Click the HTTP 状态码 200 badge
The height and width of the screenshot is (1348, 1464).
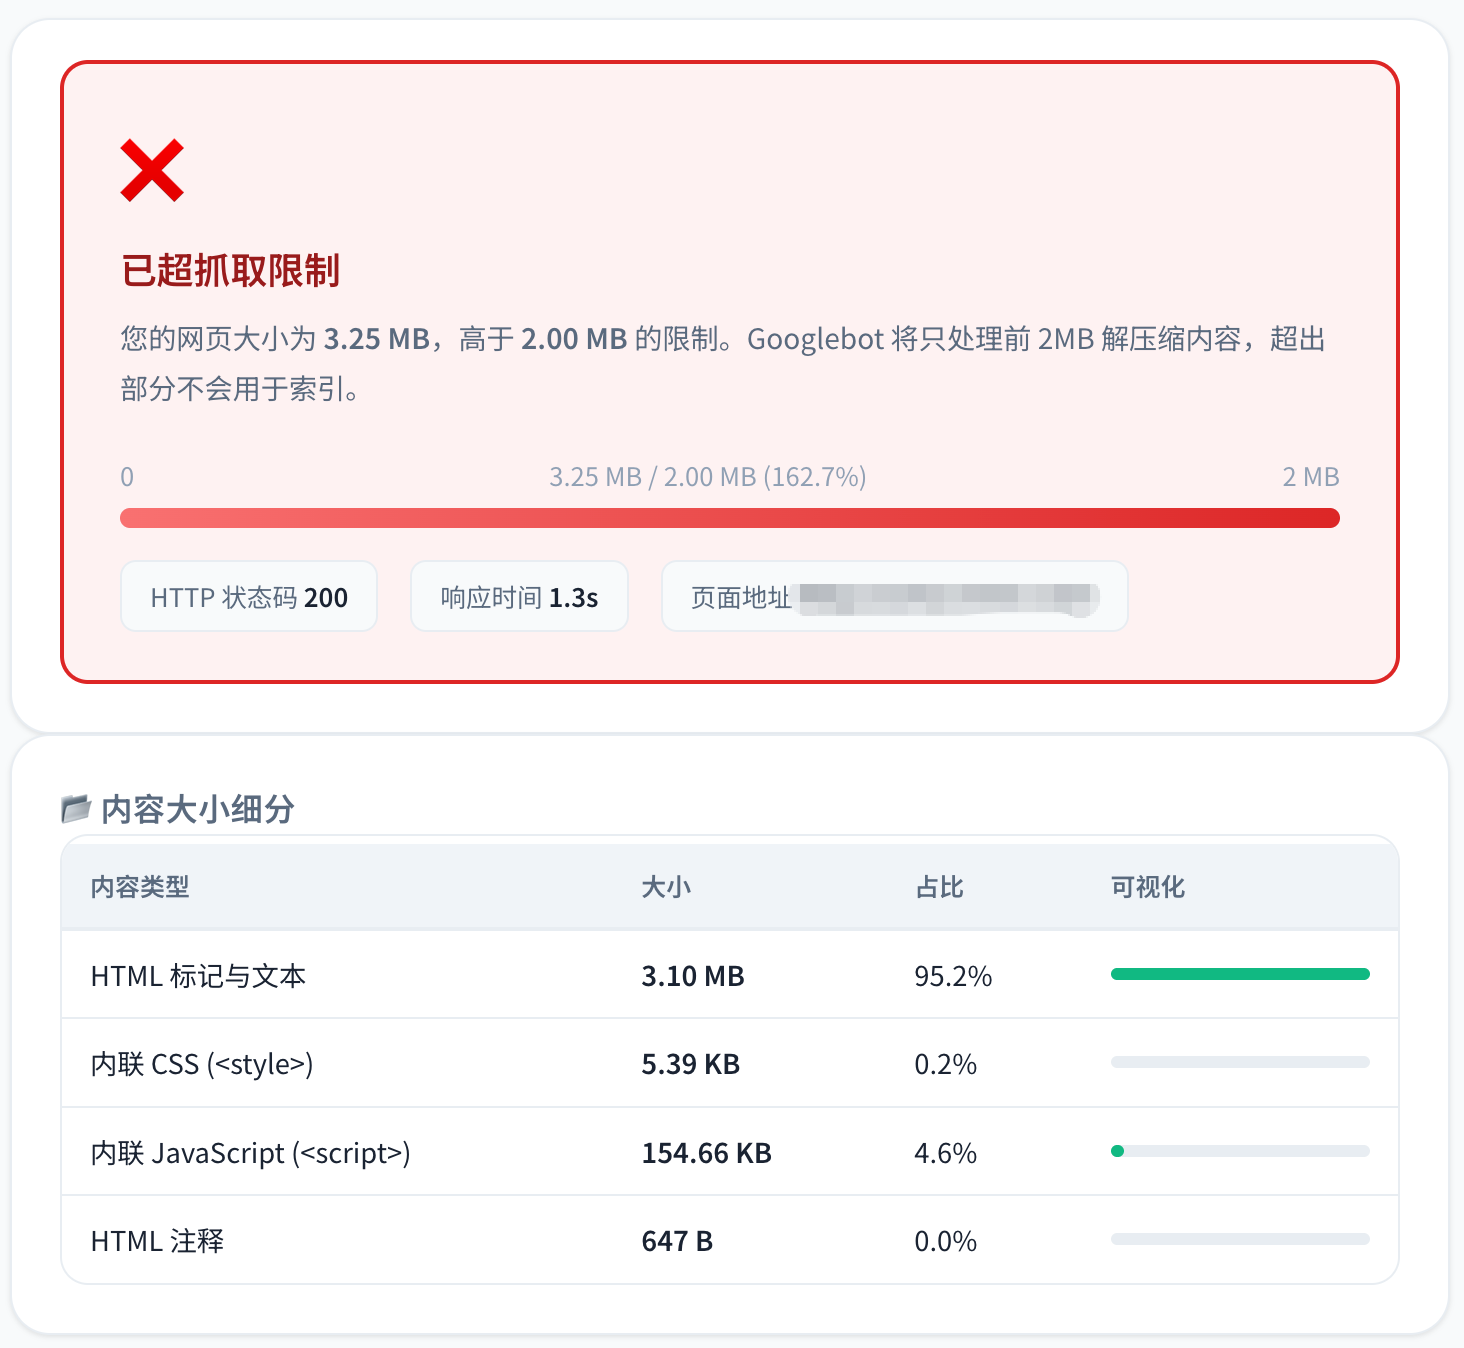coord(249,597)
